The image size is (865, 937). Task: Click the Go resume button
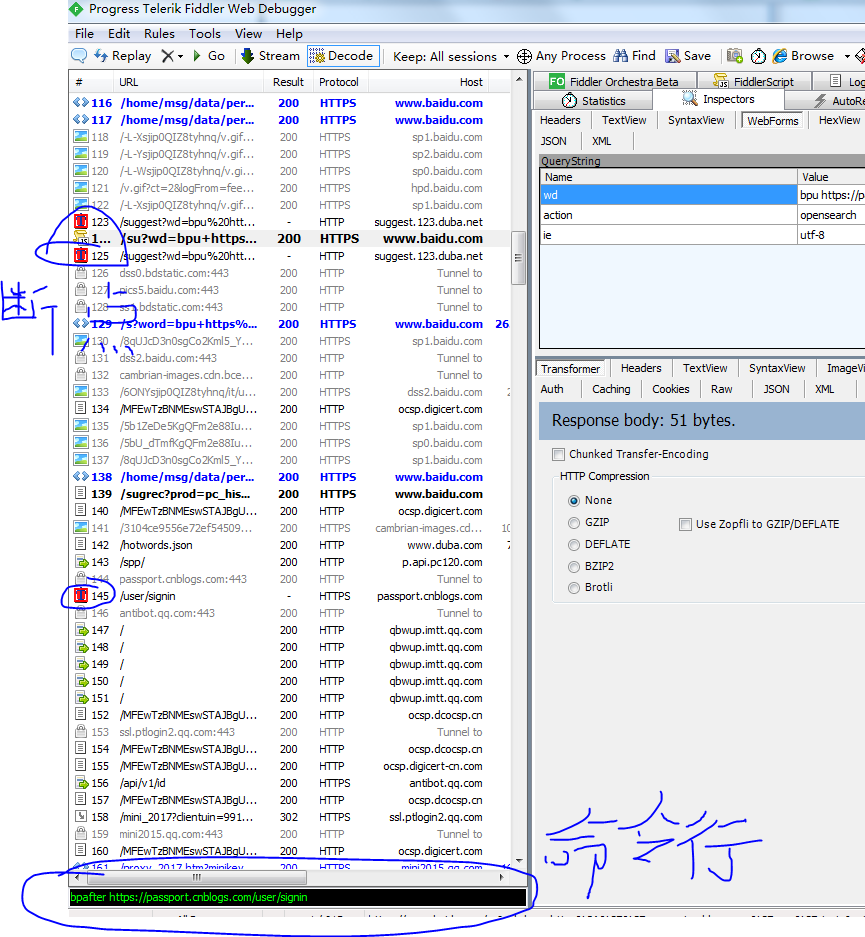[209, 56]
